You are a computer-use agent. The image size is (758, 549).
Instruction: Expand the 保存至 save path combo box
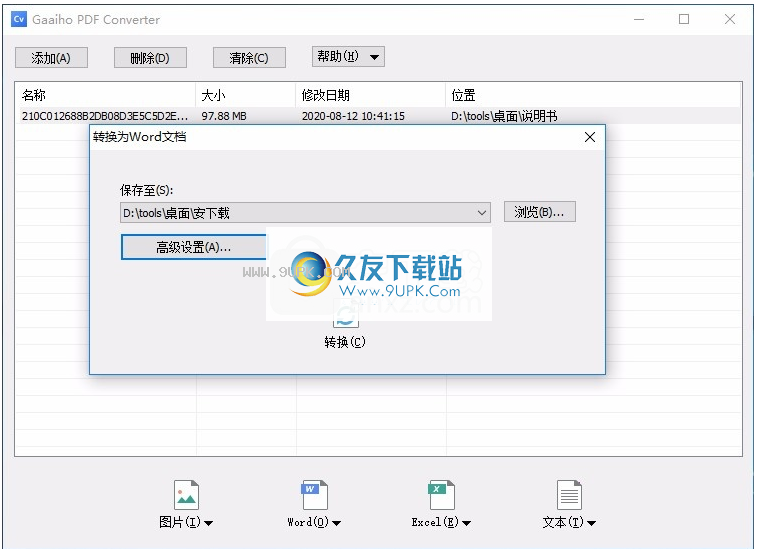point(481,213)
